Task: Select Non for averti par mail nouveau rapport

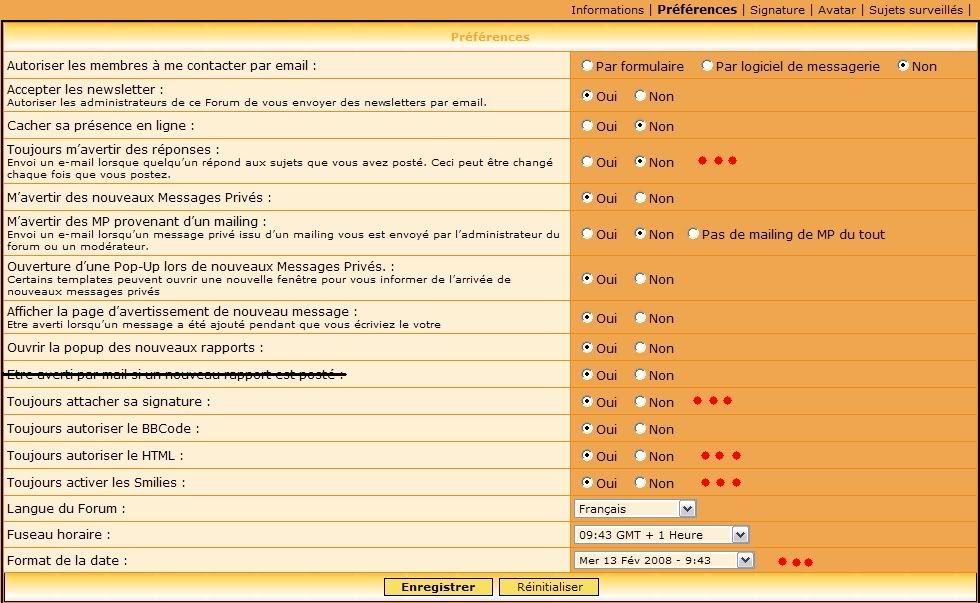Action: pyautogui.click(x=640, y=374)
